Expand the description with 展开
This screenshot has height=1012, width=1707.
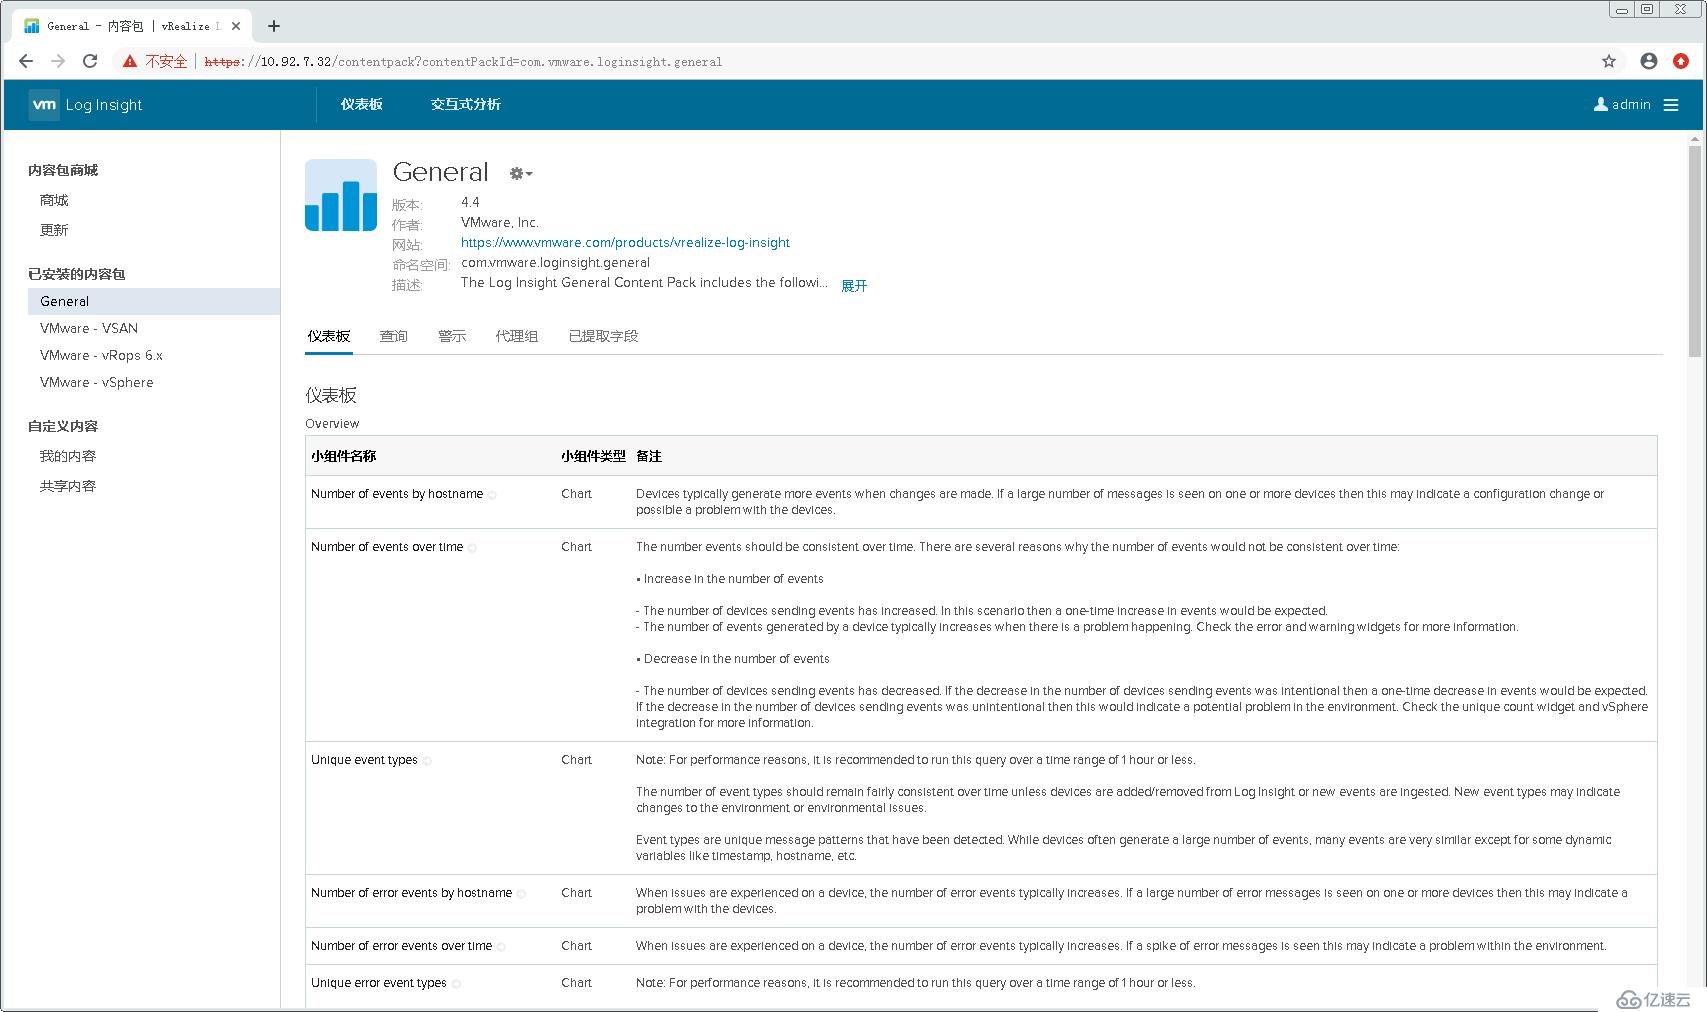point(854,285)
